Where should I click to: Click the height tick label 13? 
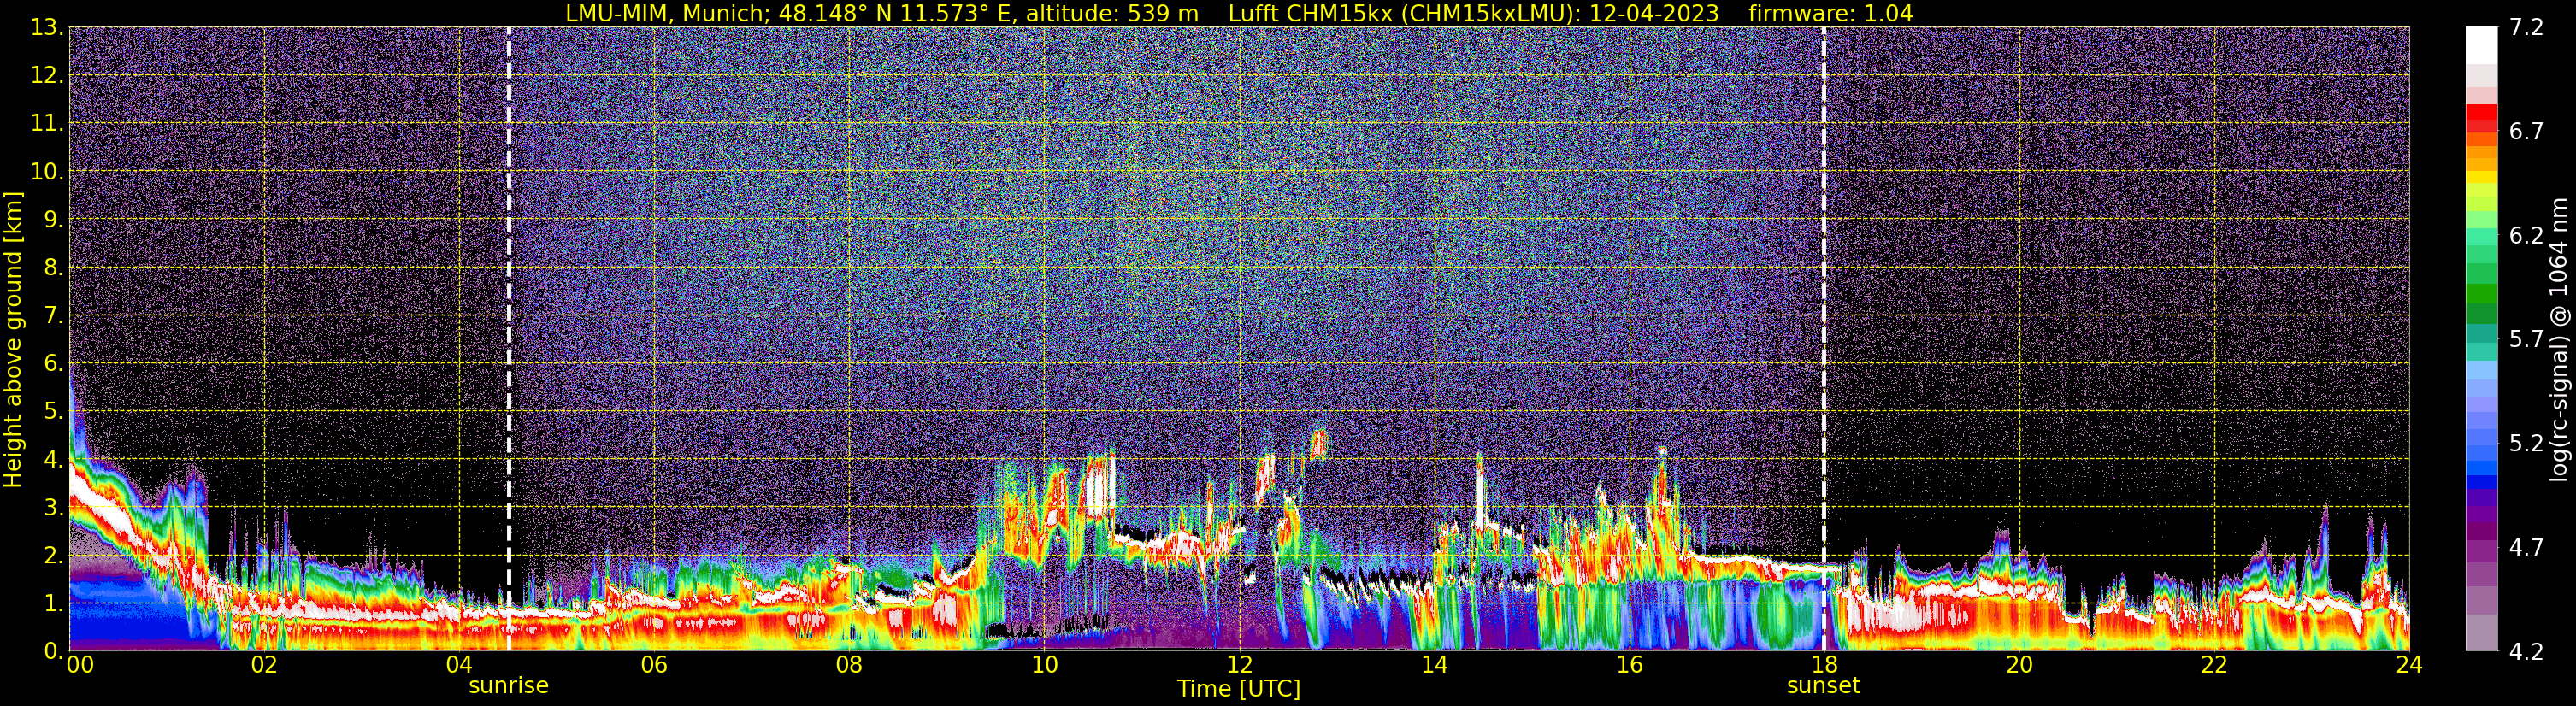tap(46, 28)
